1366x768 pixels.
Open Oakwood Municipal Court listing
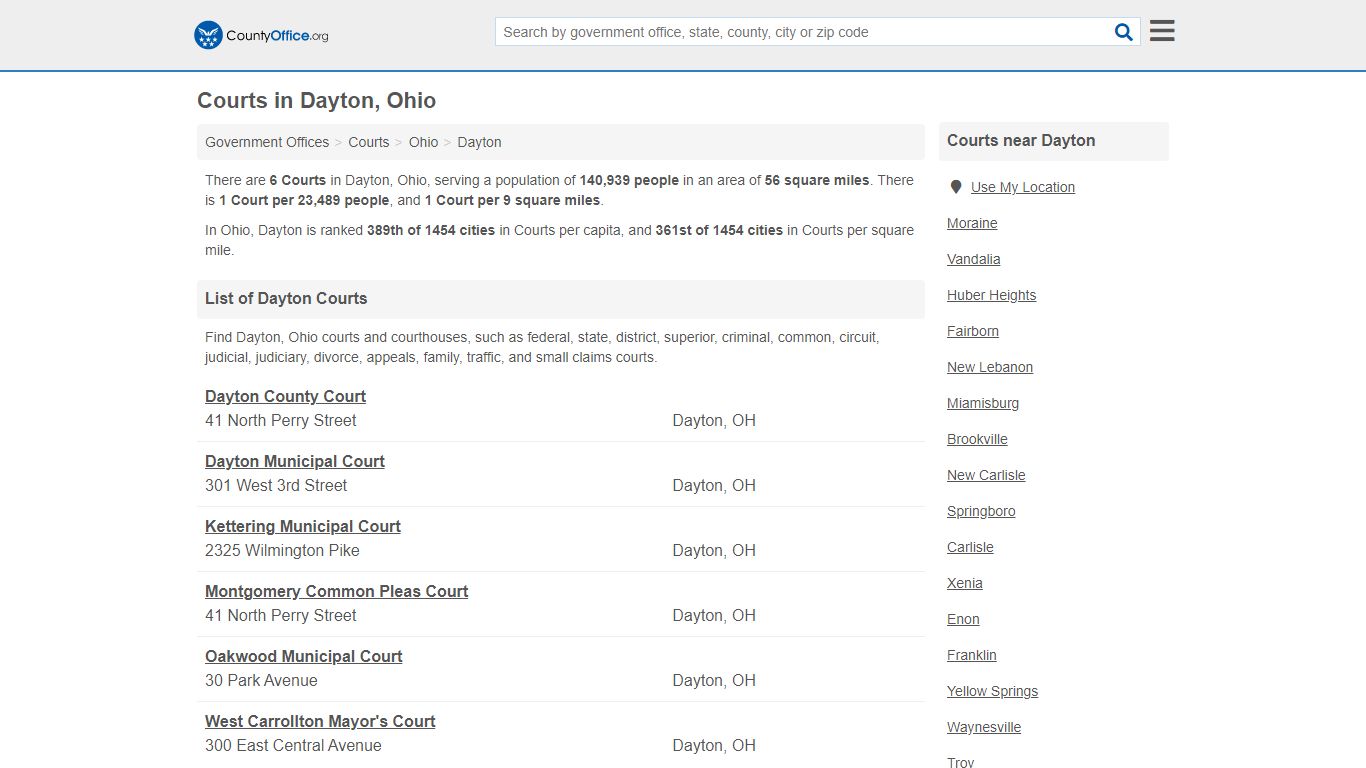[x=304, y=656]
